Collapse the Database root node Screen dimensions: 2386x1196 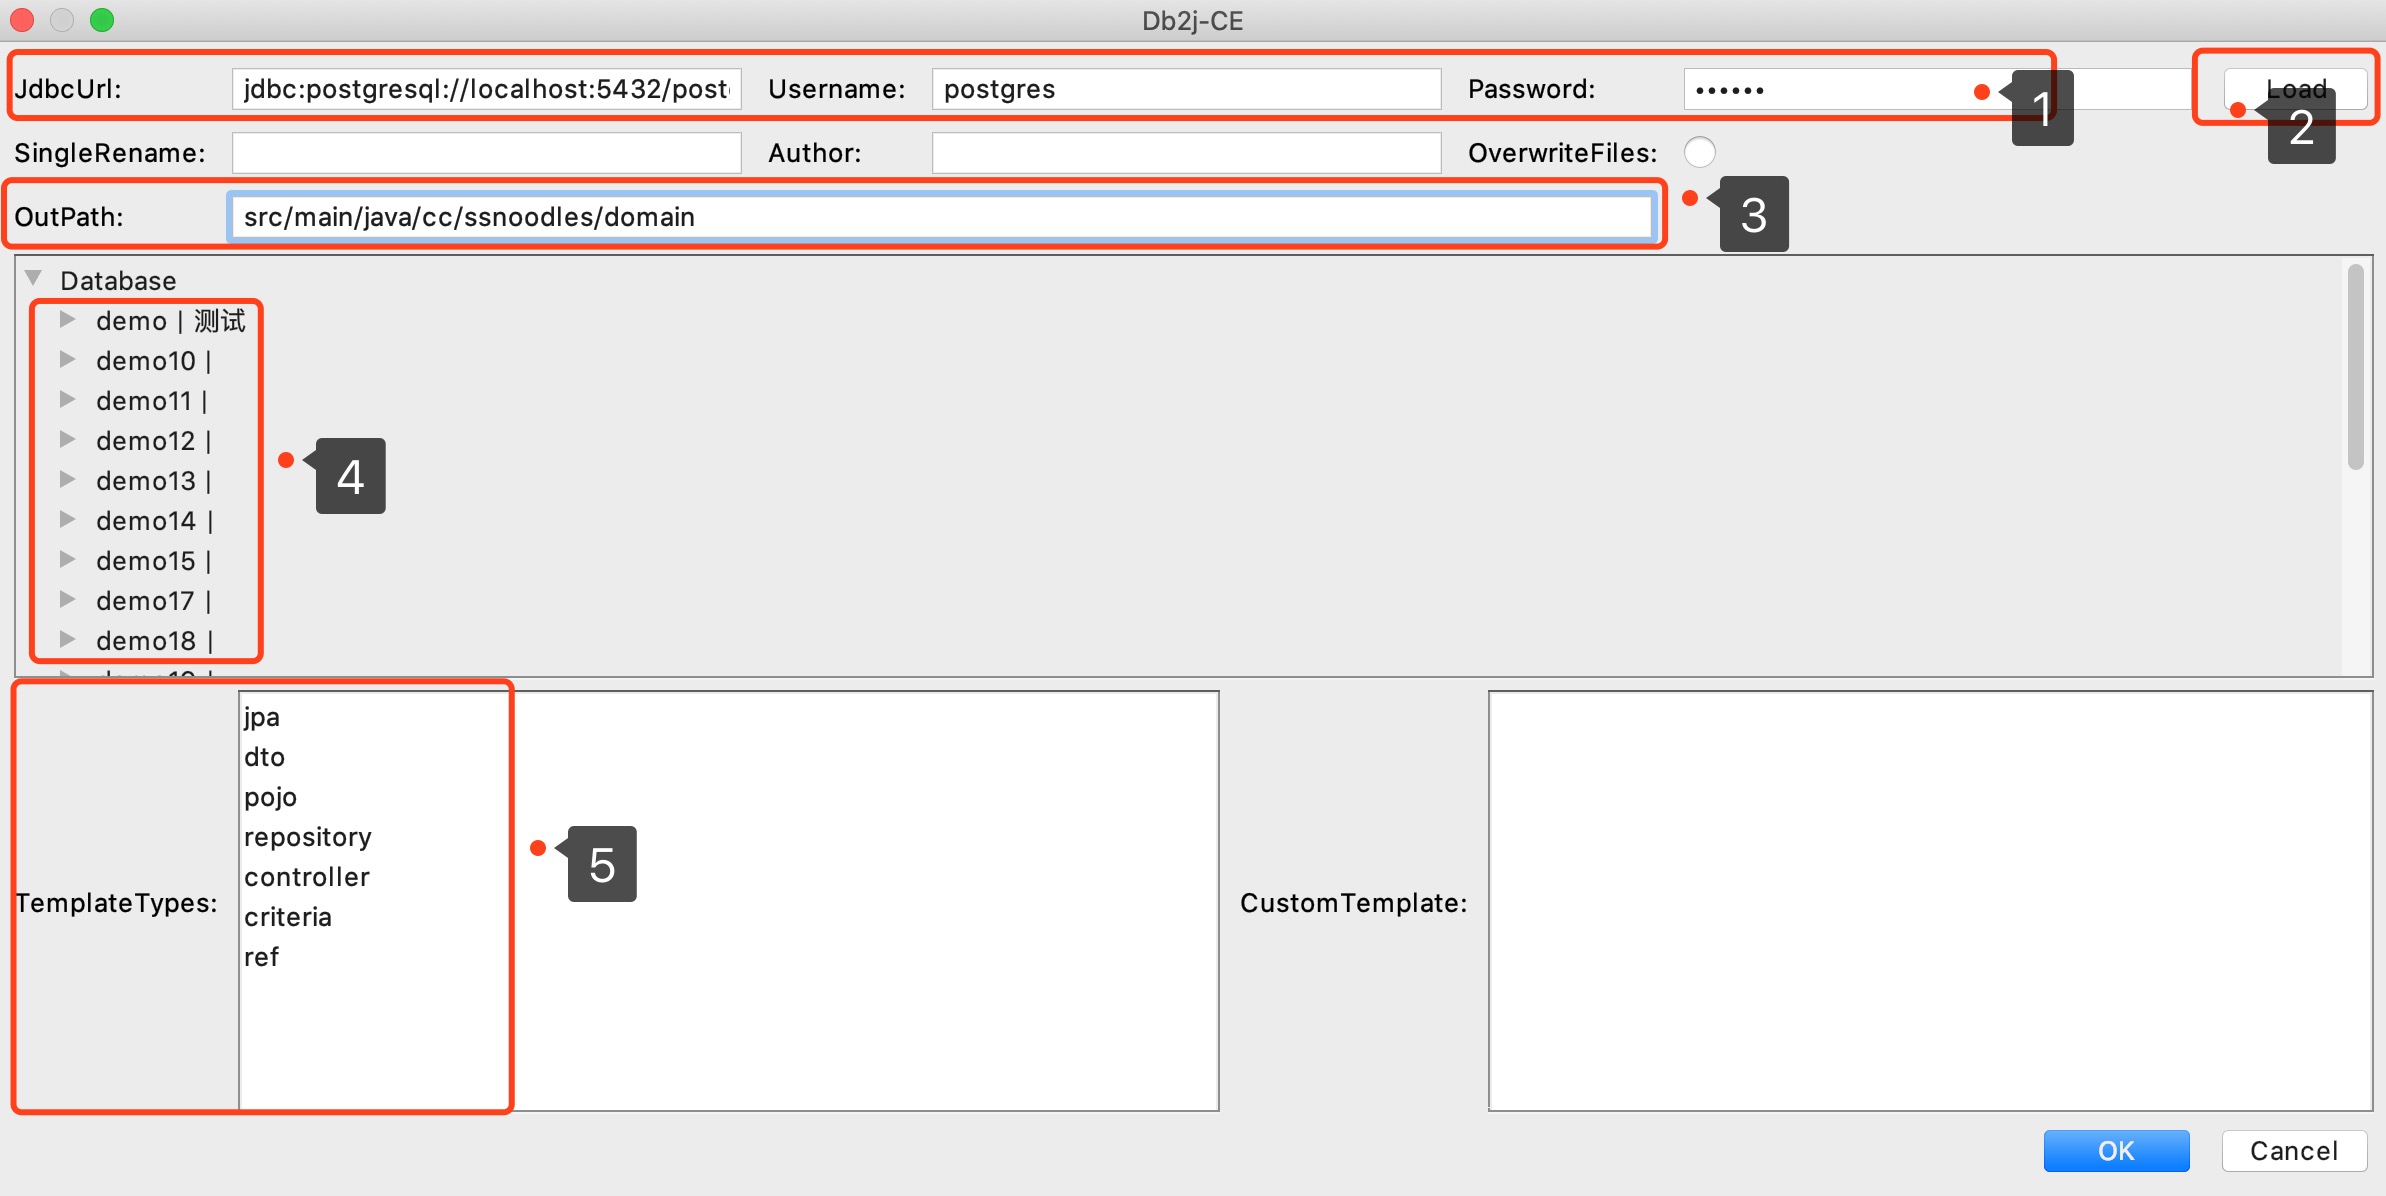point(34,278)
